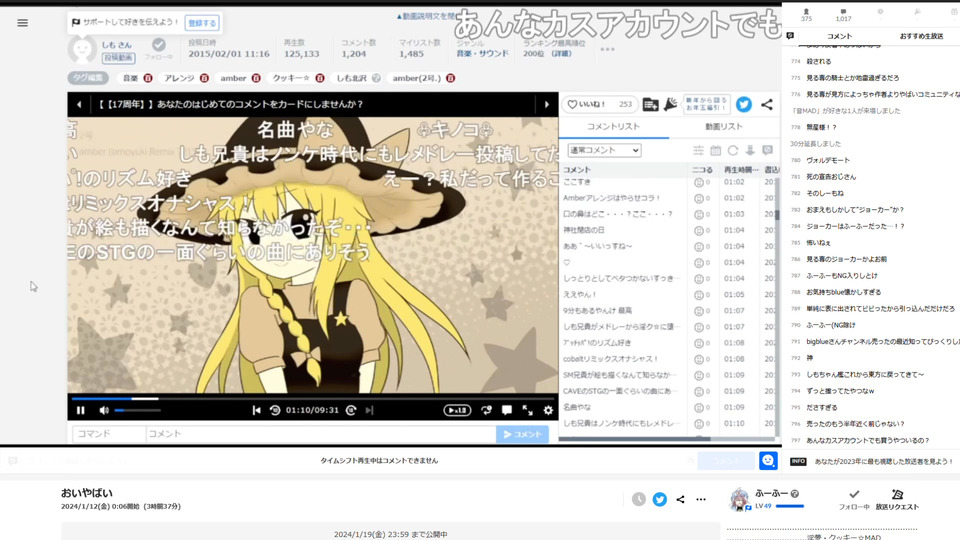Switch to the コメントリスト tab

[x=613, y=126]
